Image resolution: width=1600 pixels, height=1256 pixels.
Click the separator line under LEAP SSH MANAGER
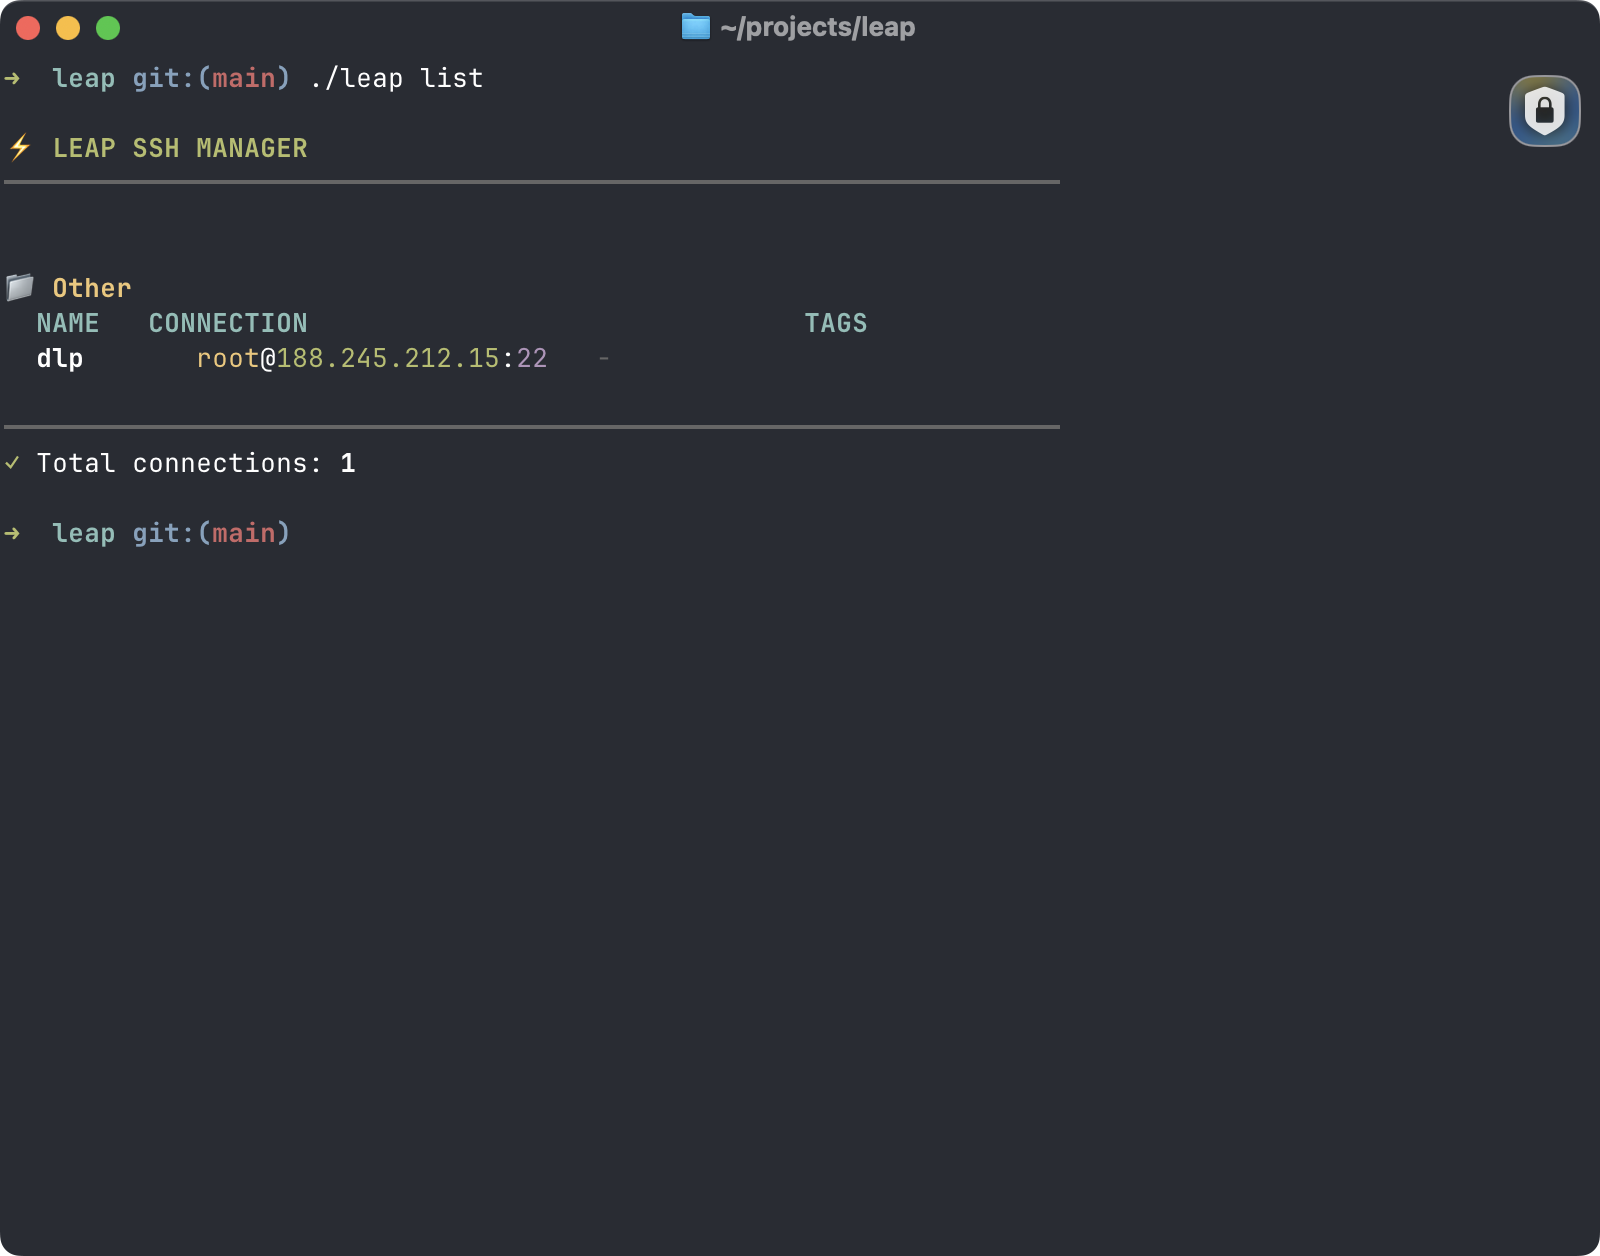point(530,183)
